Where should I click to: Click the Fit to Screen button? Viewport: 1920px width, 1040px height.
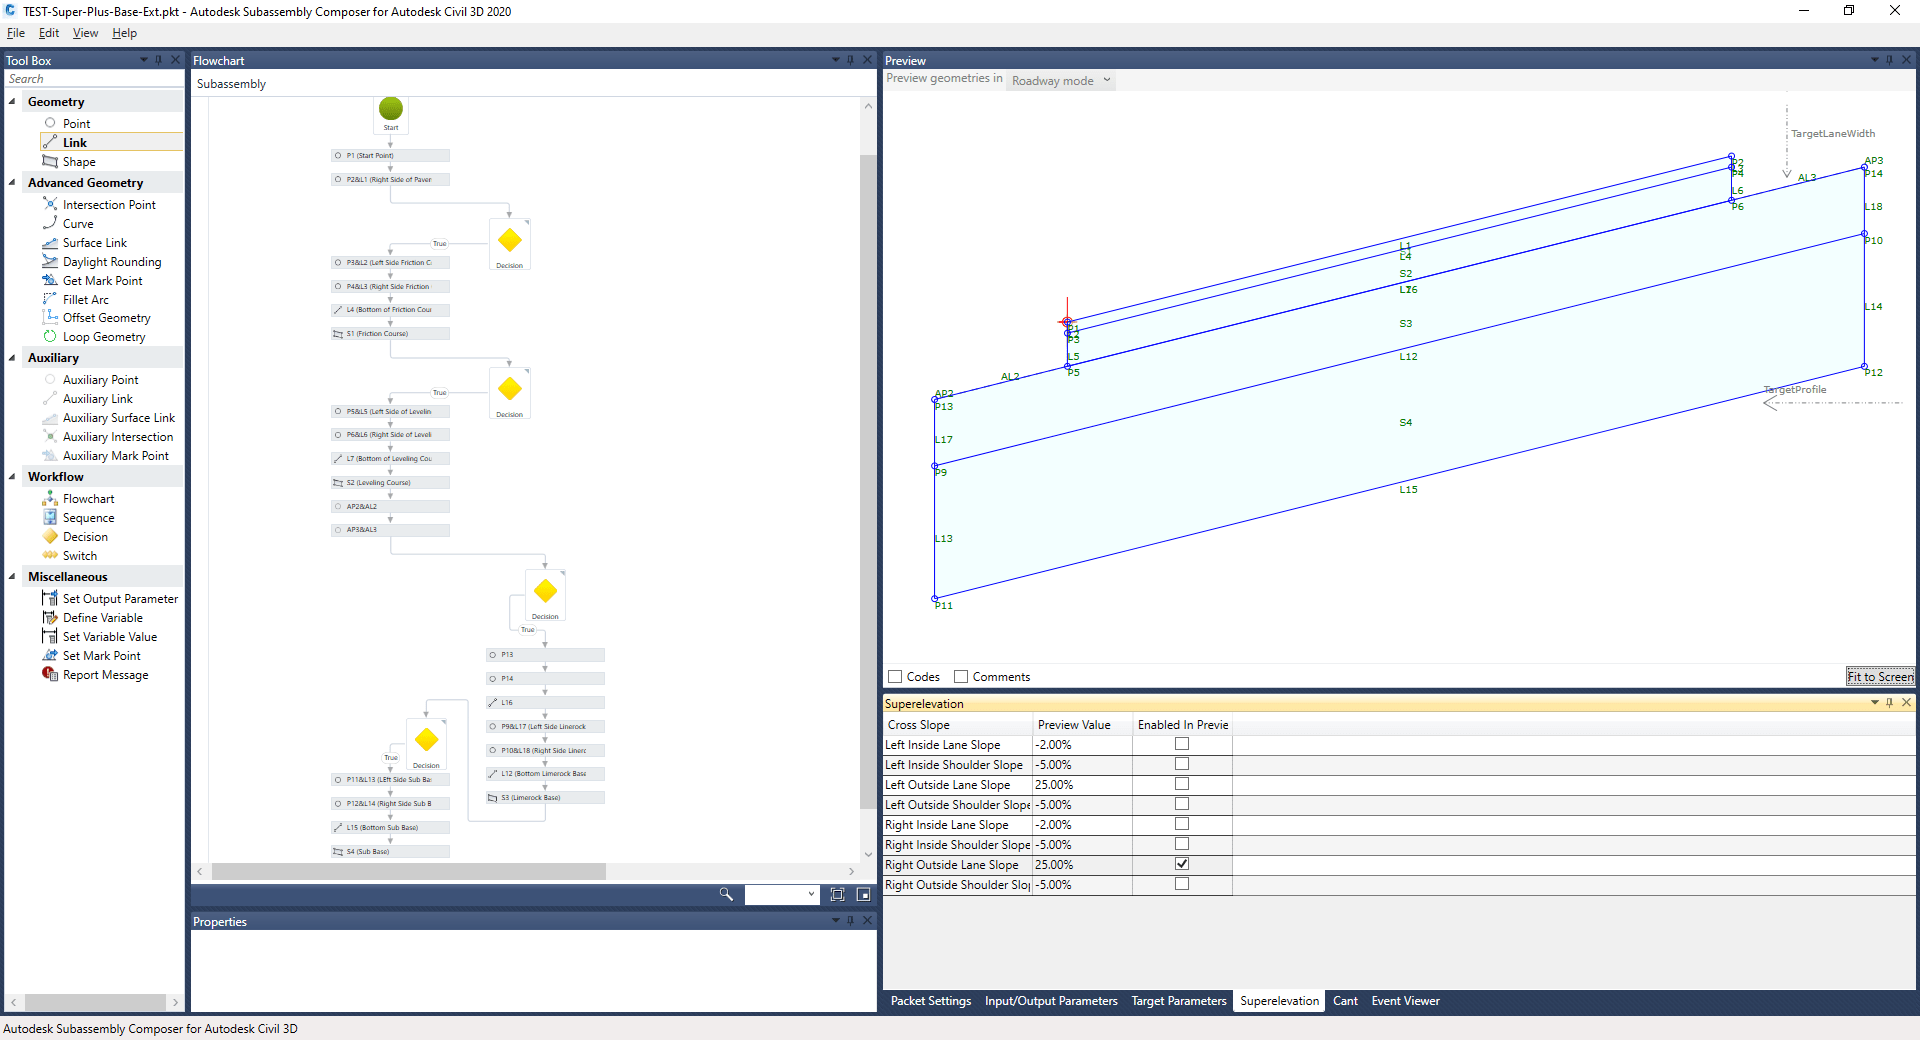pyautogui.click(x=1880, y=676)
